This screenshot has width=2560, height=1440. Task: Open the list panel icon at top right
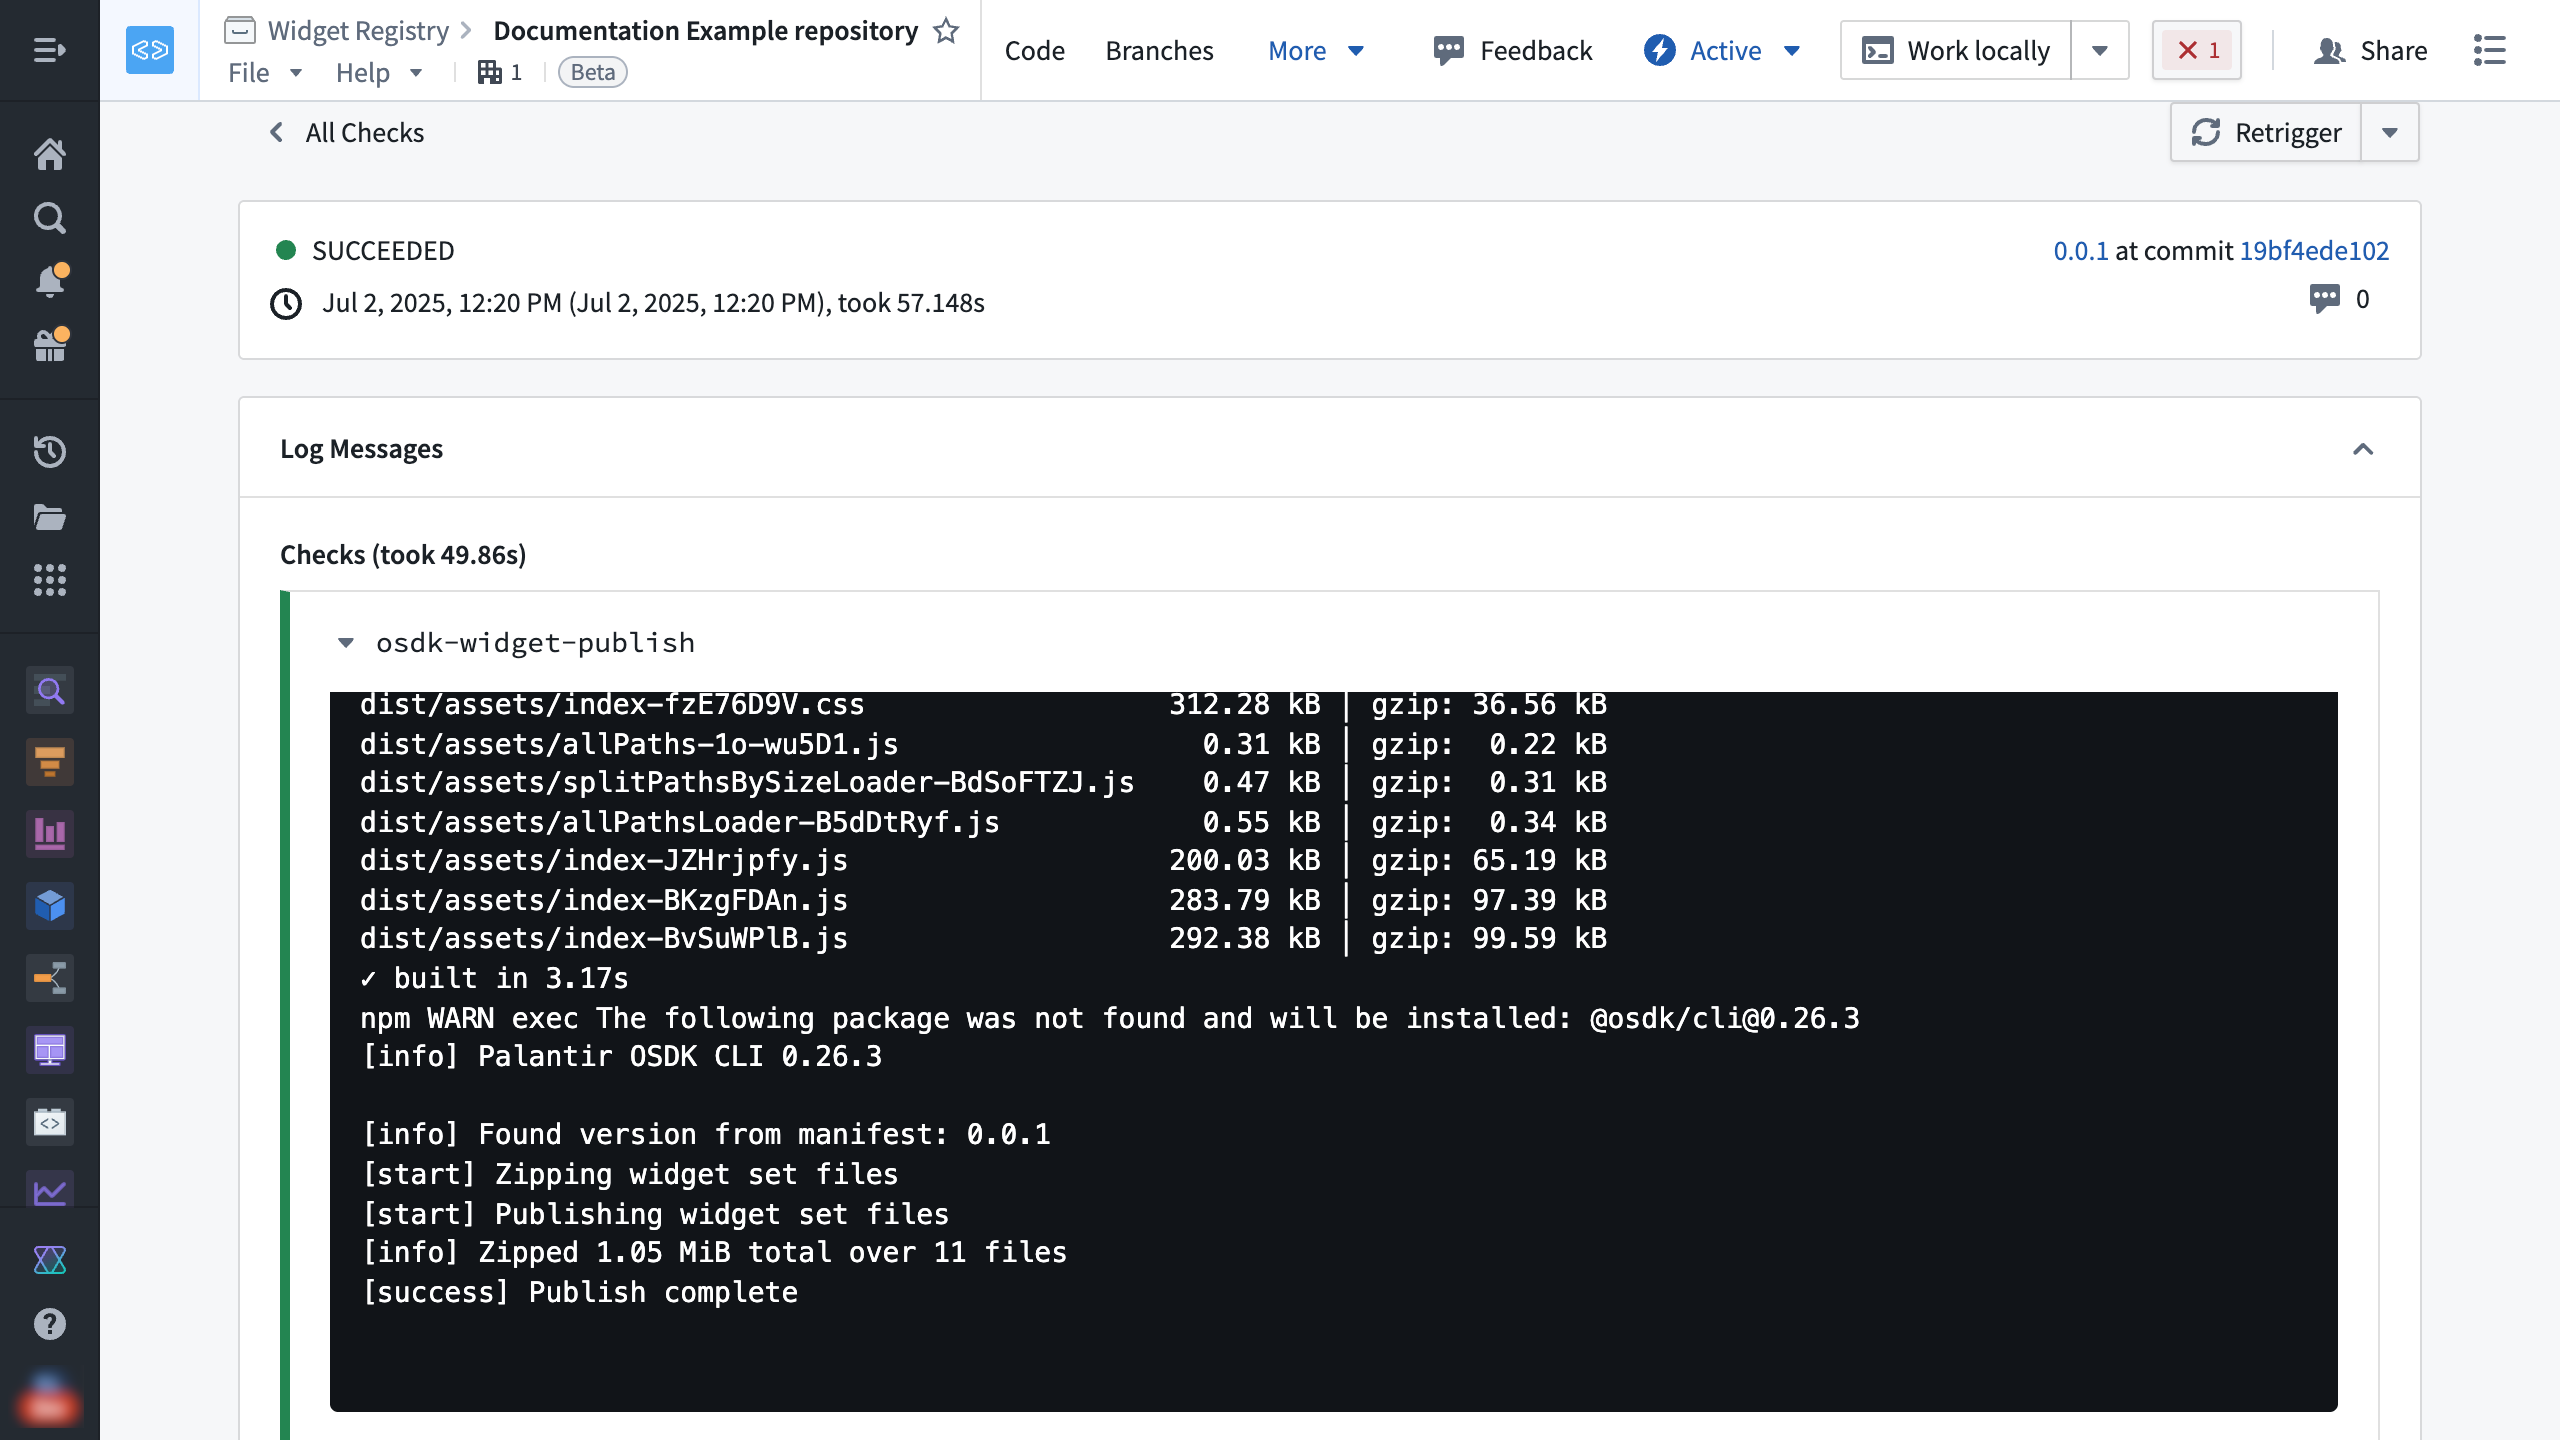(2490, 50)
